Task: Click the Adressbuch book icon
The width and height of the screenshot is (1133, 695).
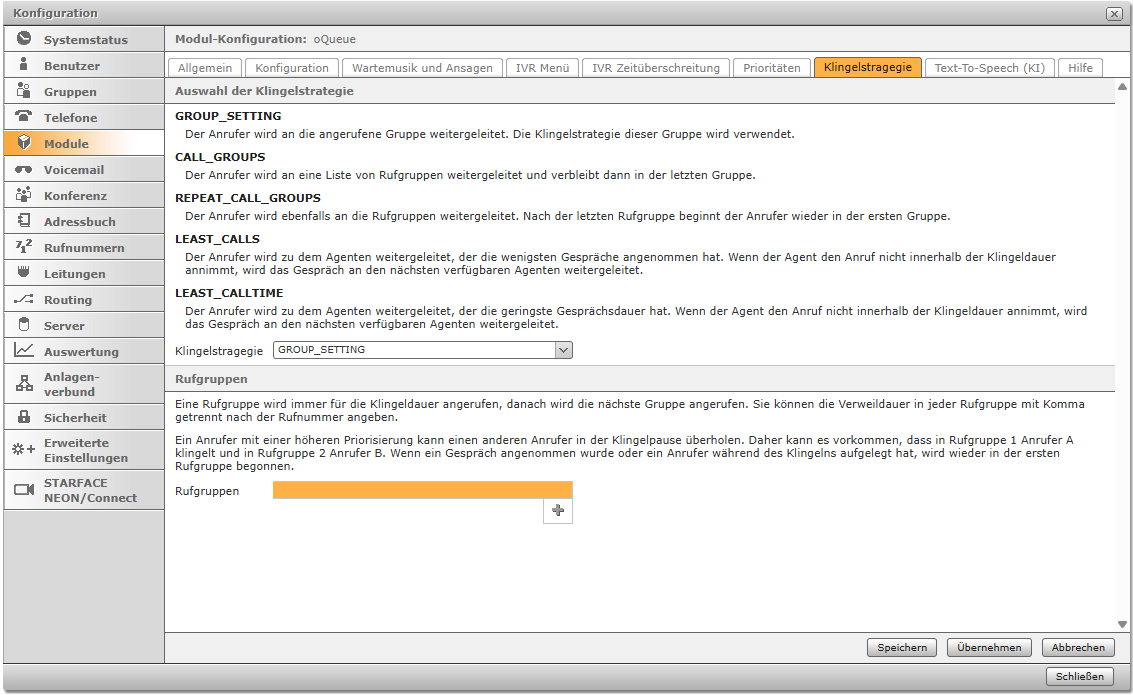Action: click(24, 221)
